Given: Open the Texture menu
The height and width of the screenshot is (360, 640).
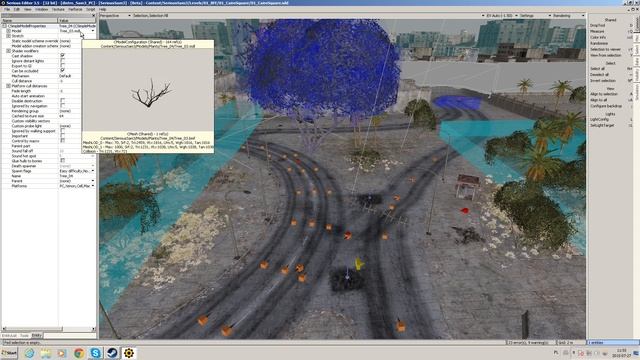Looking at the screenshot, I should coord(58,9).
